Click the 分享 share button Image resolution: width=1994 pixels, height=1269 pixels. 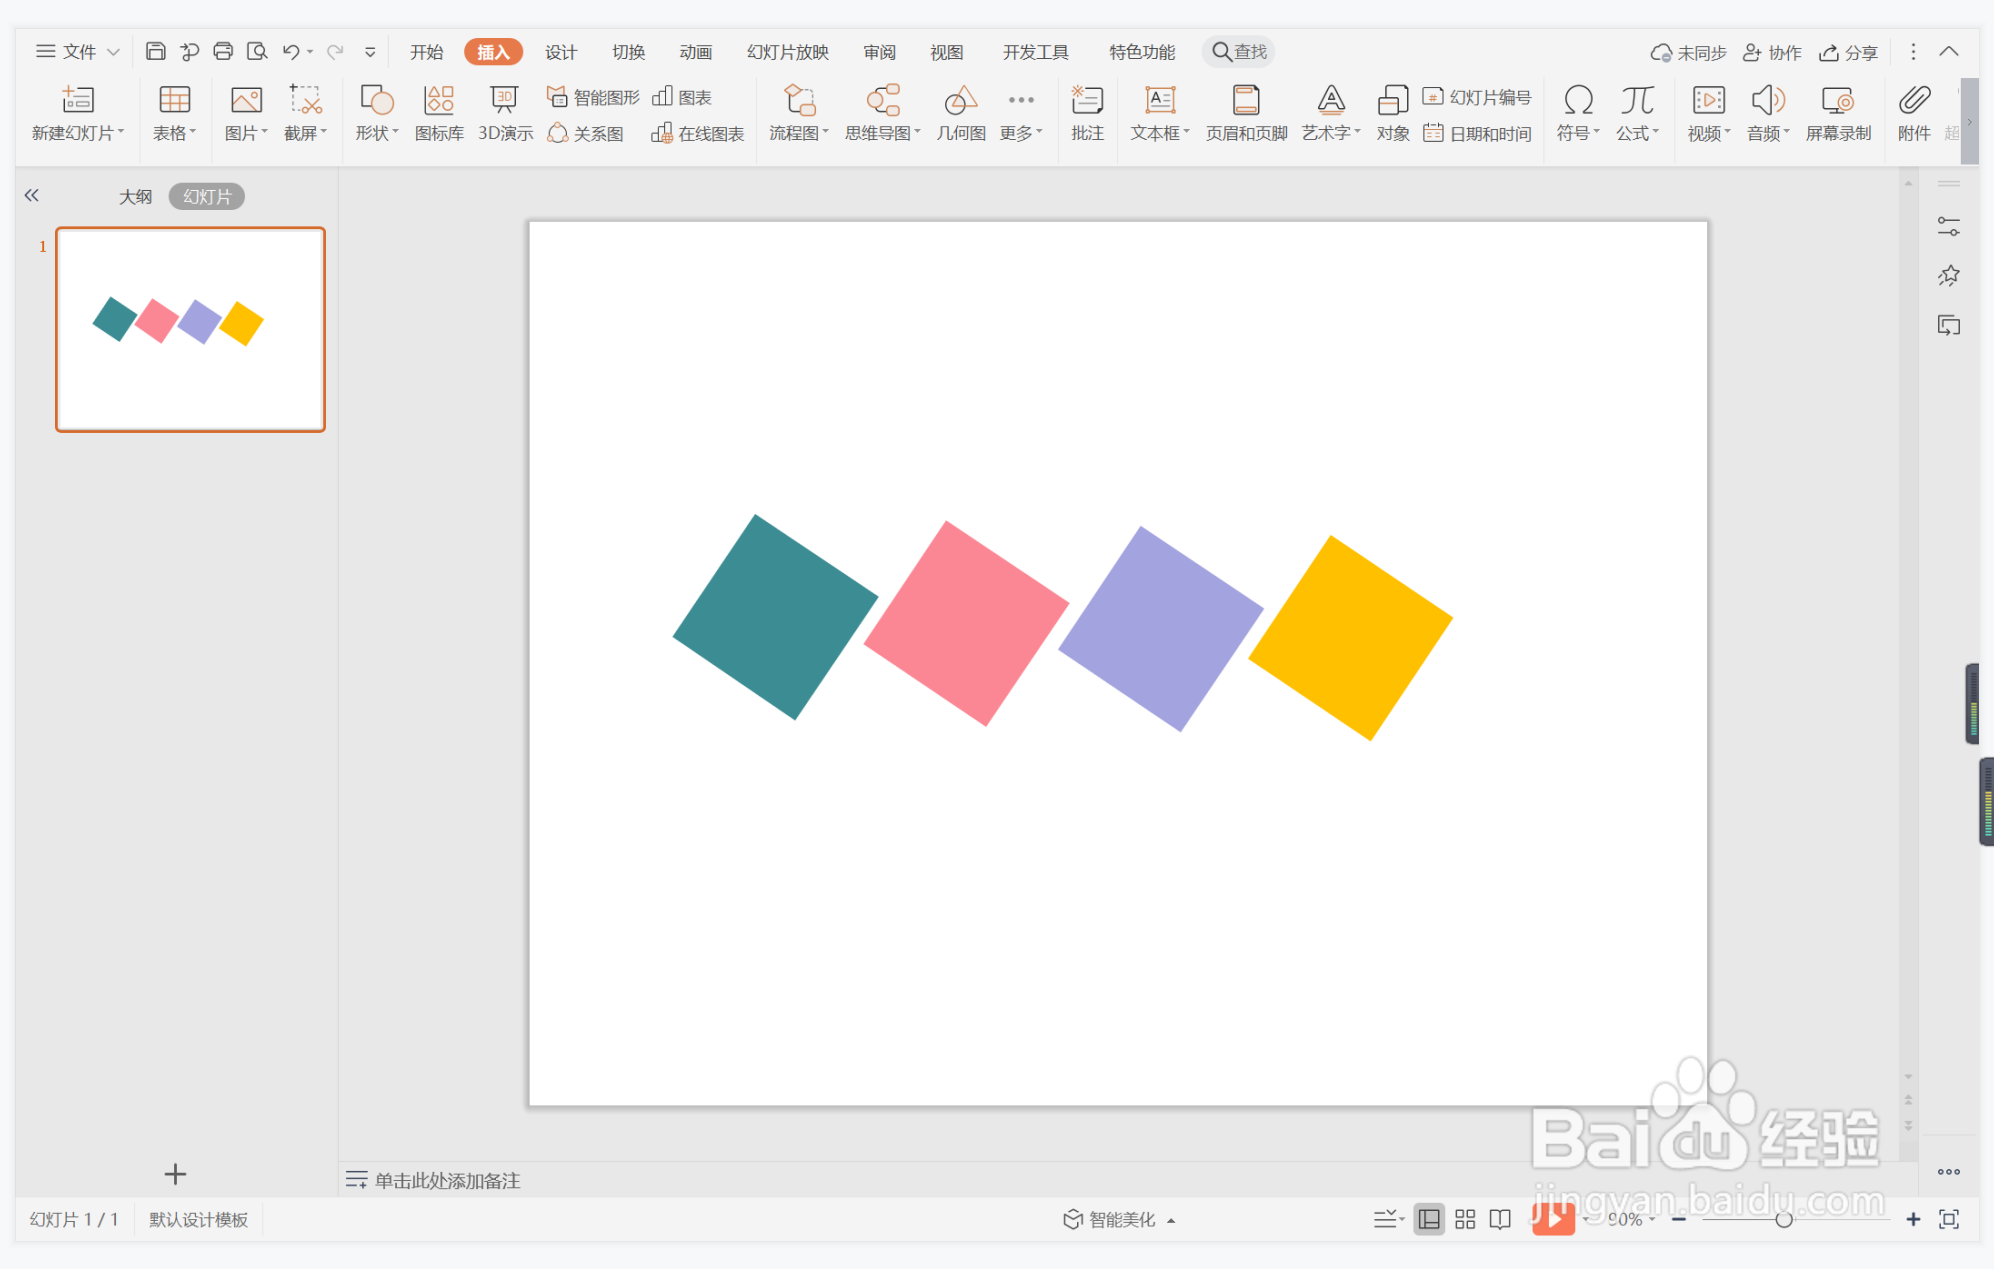click(1848, 52)
